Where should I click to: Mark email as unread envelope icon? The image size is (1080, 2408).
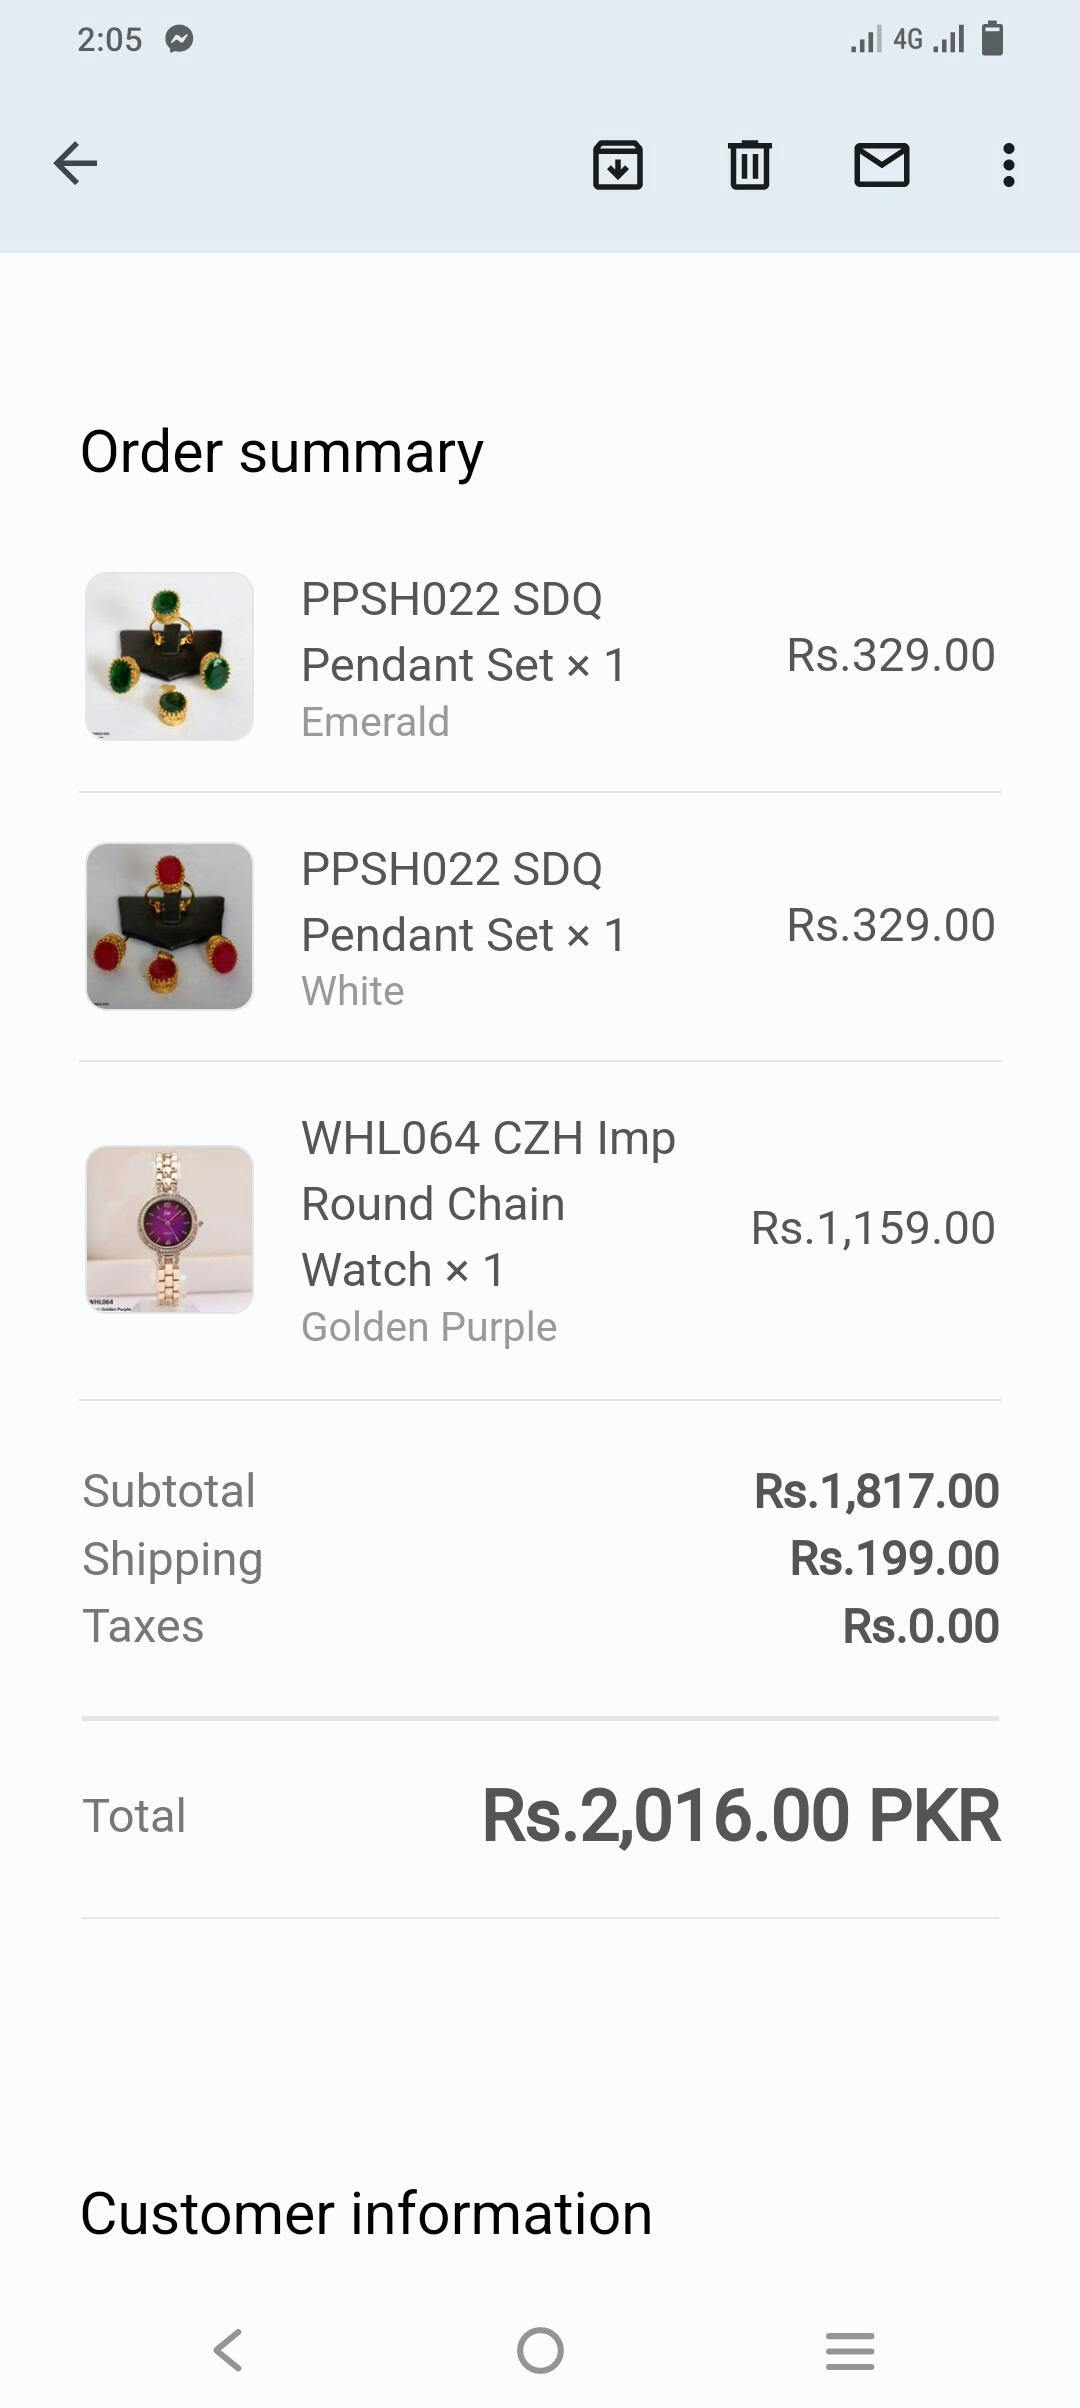[881, 165]
